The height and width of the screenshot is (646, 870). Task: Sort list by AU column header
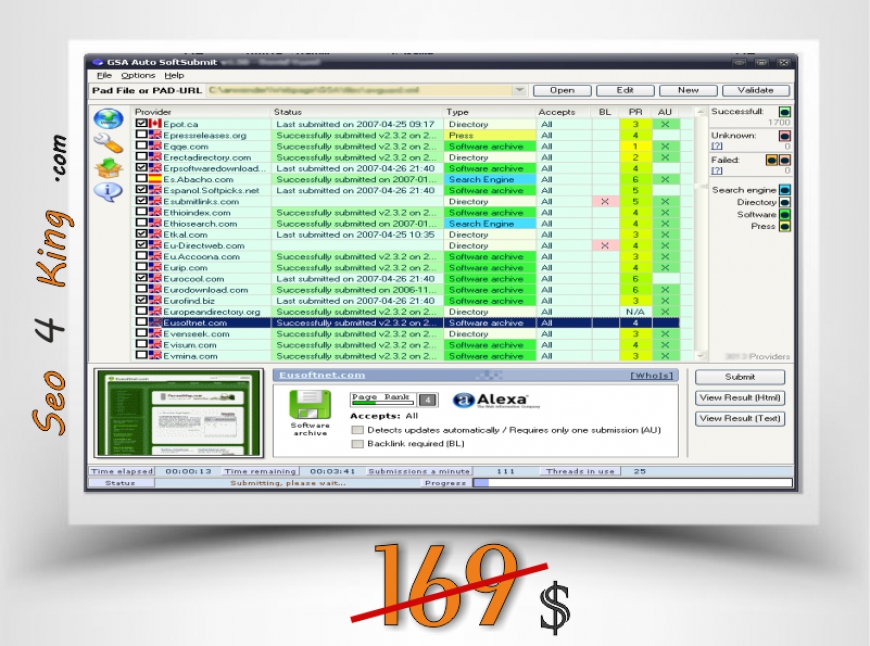point(665,112)
